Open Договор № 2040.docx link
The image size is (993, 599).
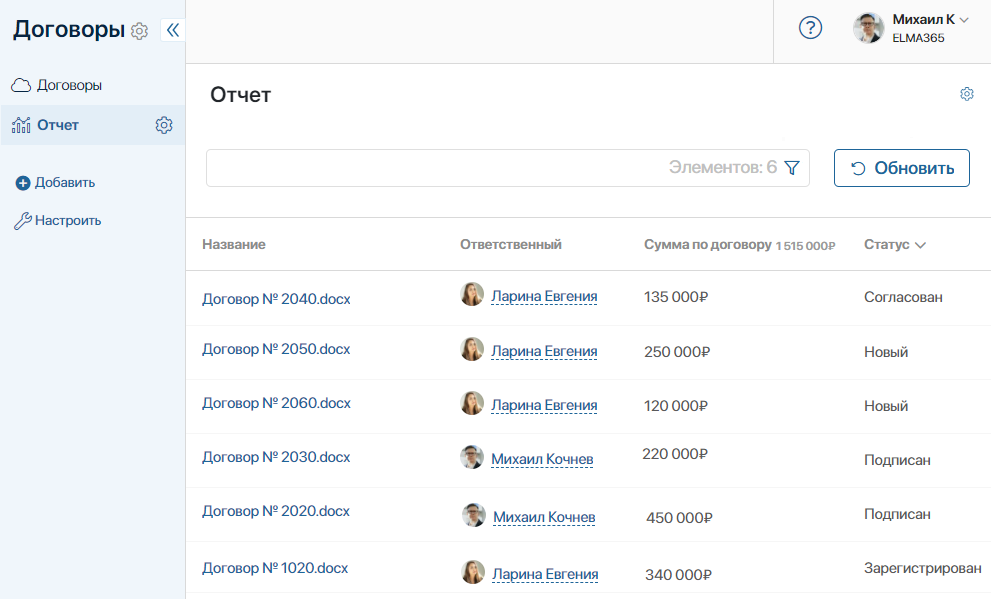pyautogui.click(x=276, y=299)
